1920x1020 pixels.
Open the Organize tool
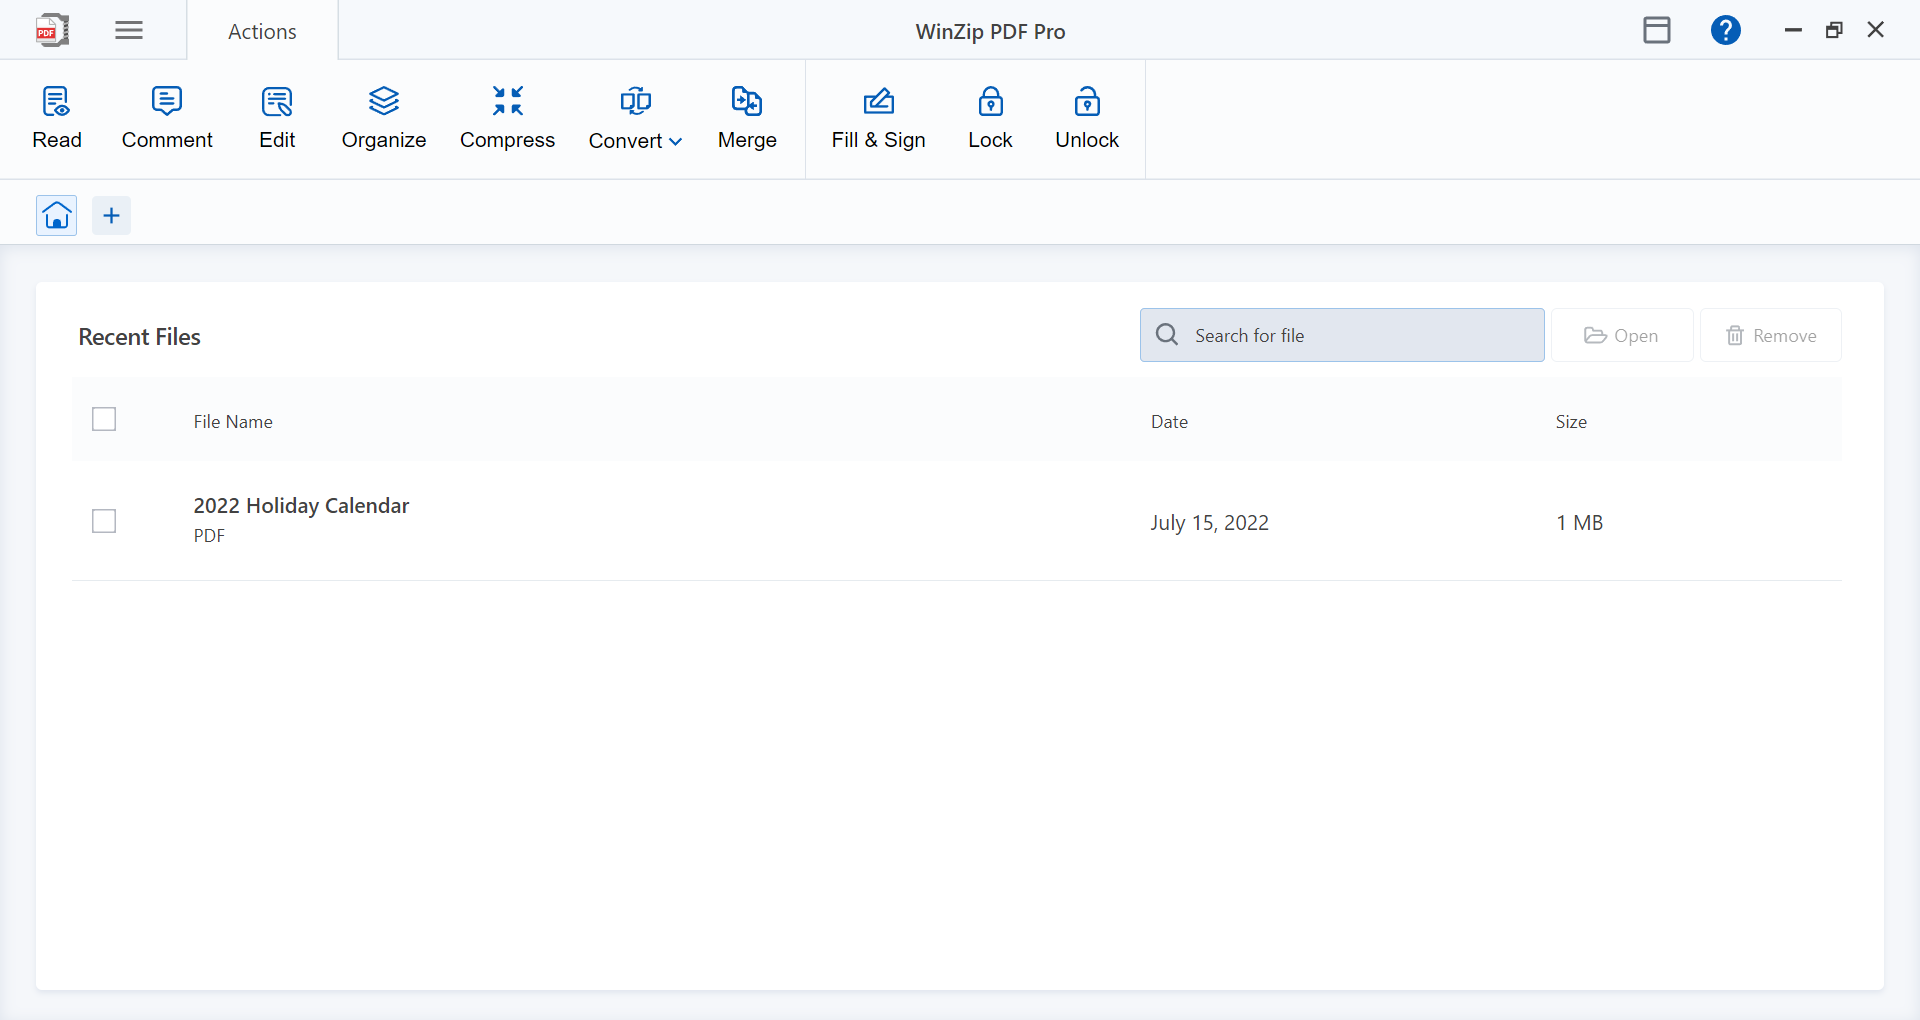[383, 117]
